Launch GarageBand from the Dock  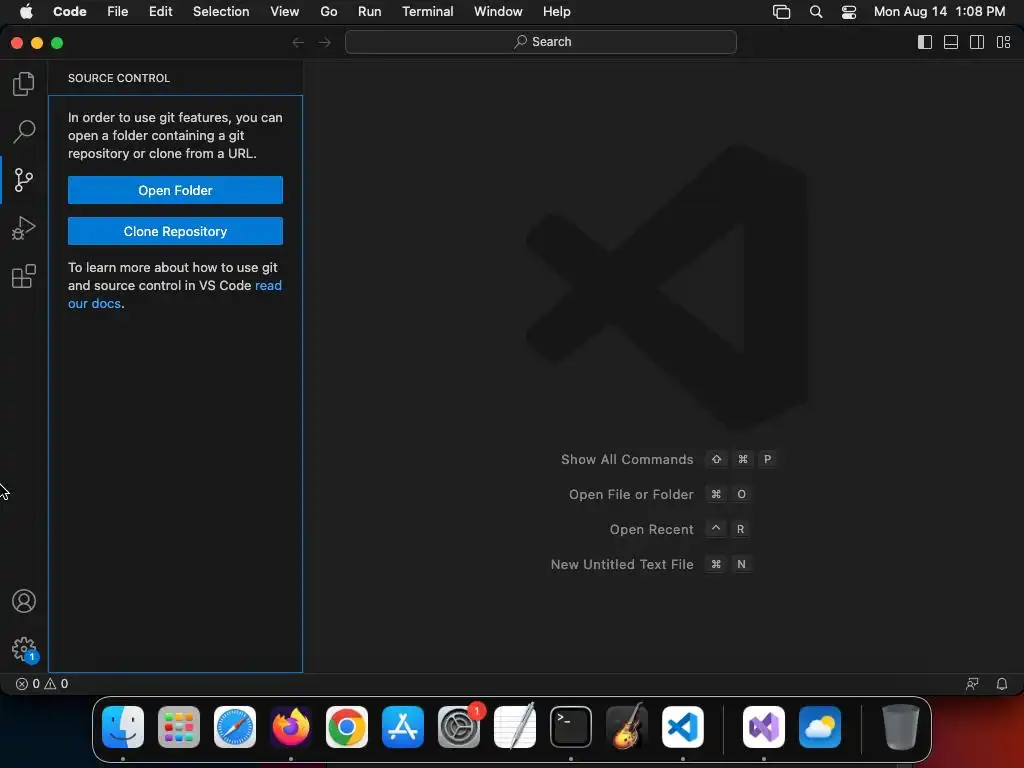(627, 727)
